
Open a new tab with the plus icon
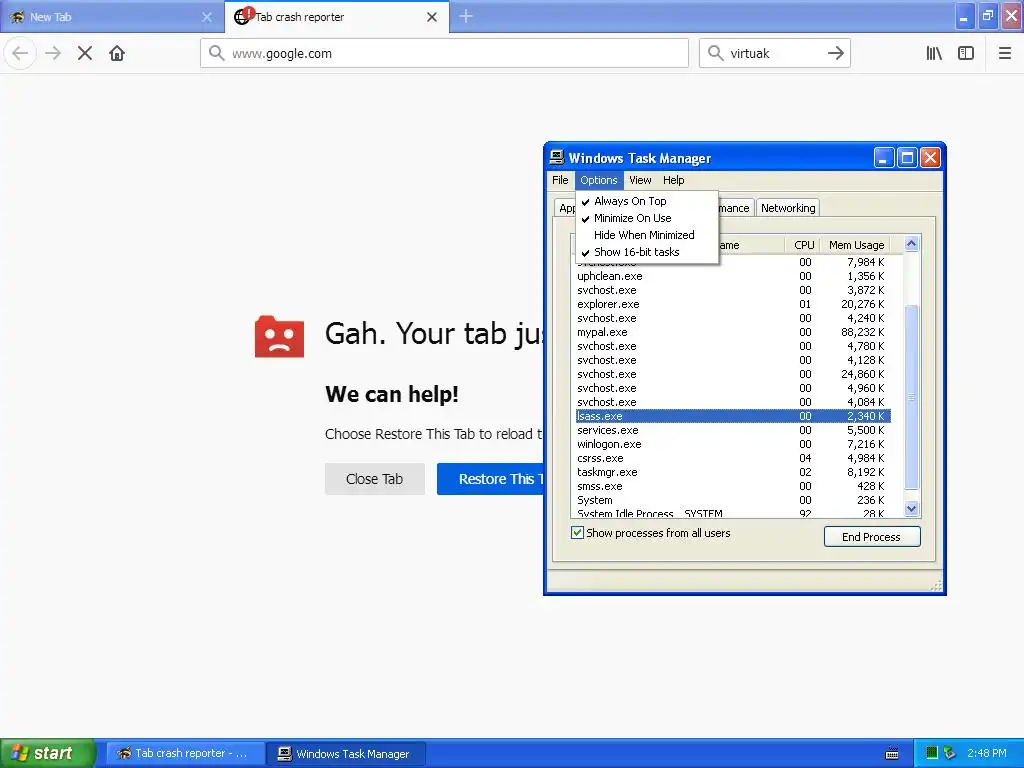tap(466, 16)
